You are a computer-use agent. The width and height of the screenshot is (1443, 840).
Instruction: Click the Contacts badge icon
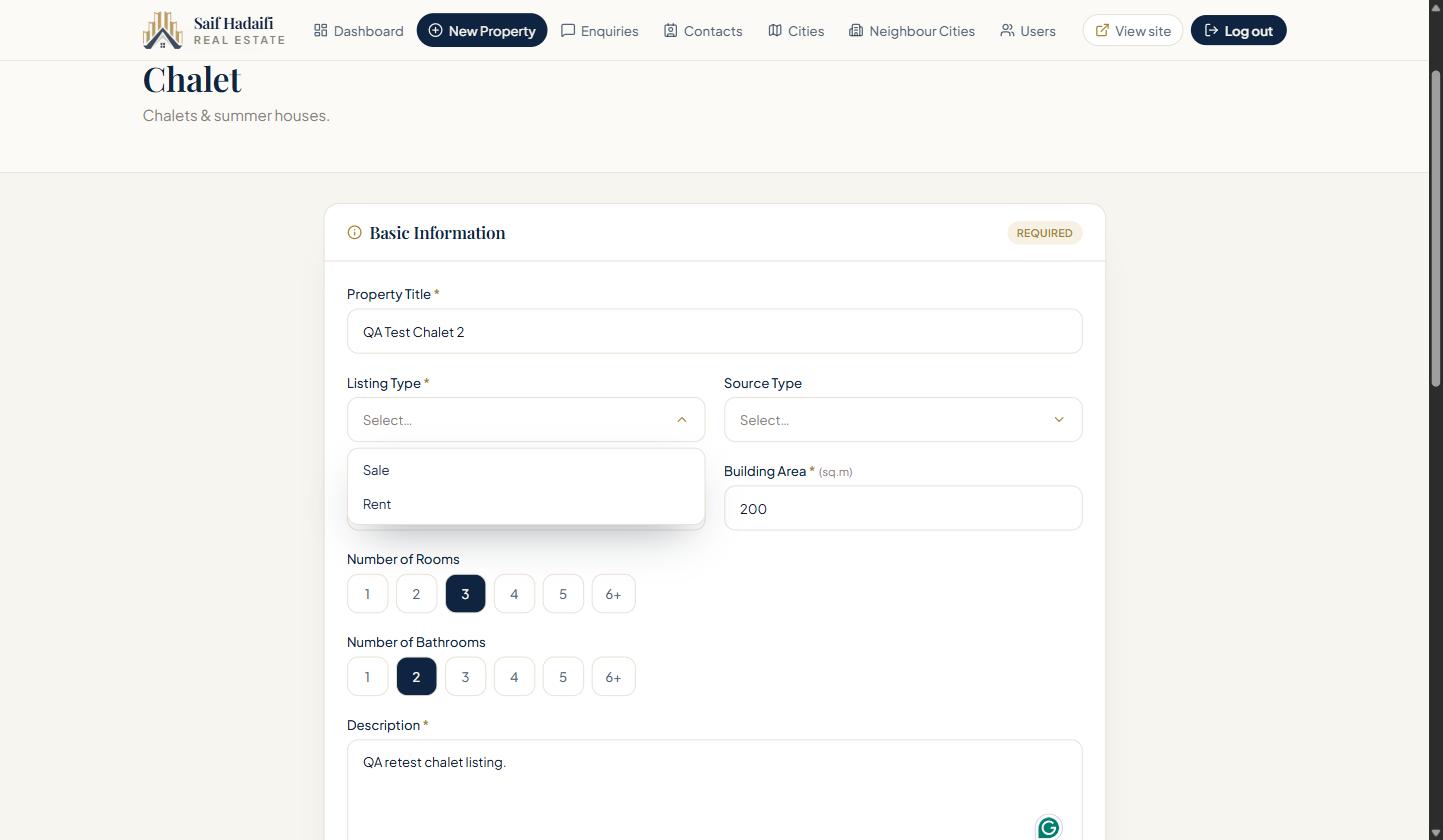click(671, 30)
